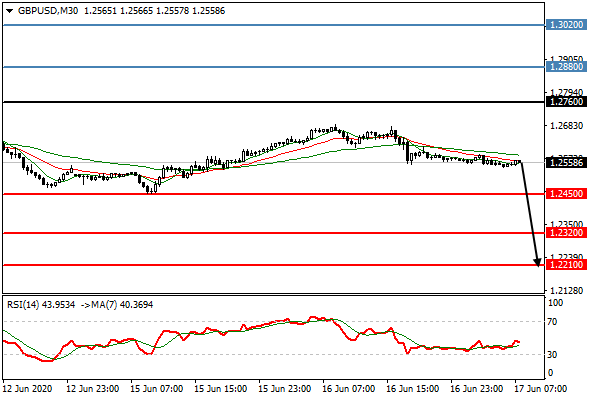Select the RSI 30 level marker
Viewport: 590px width, 400px height.
tap(552, 354)
